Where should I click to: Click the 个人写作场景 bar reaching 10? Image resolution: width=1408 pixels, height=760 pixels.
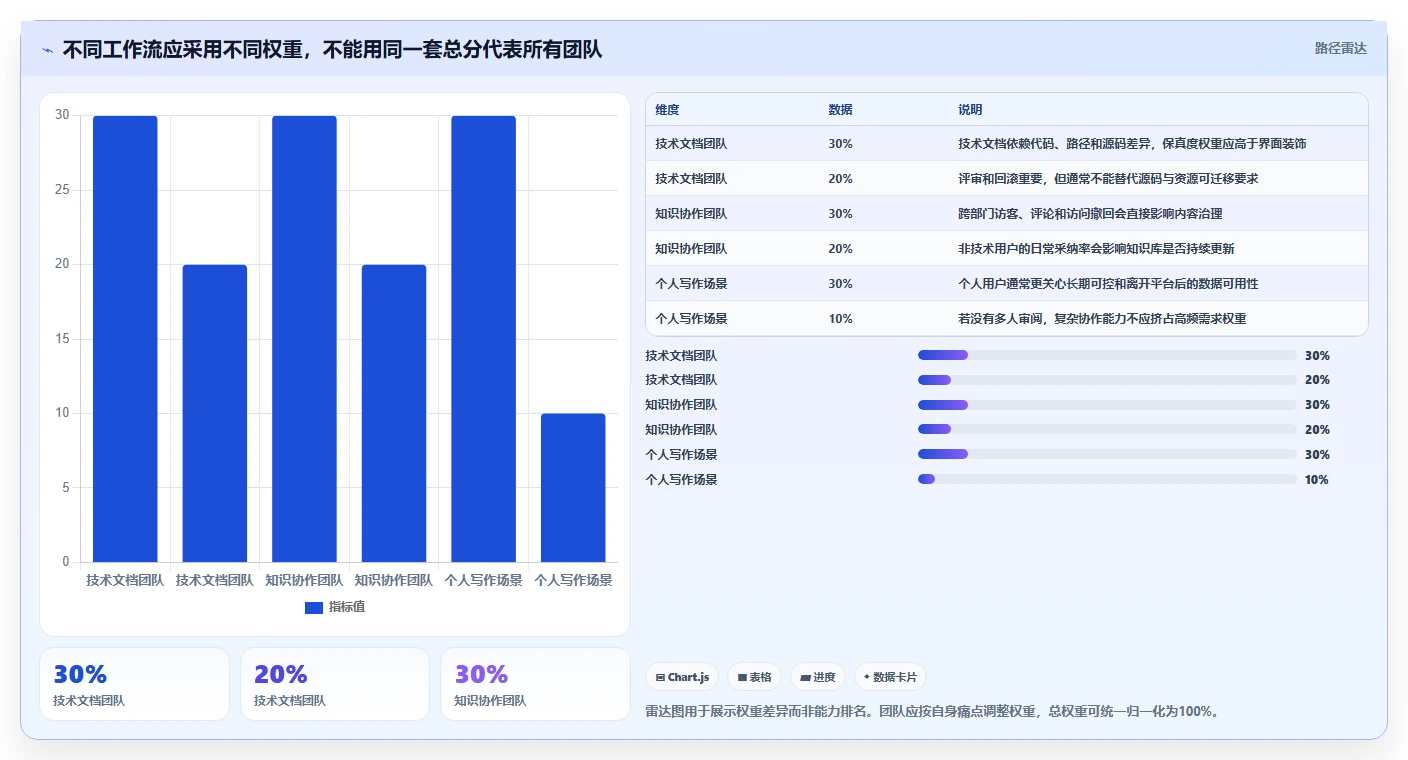[573, 488]
